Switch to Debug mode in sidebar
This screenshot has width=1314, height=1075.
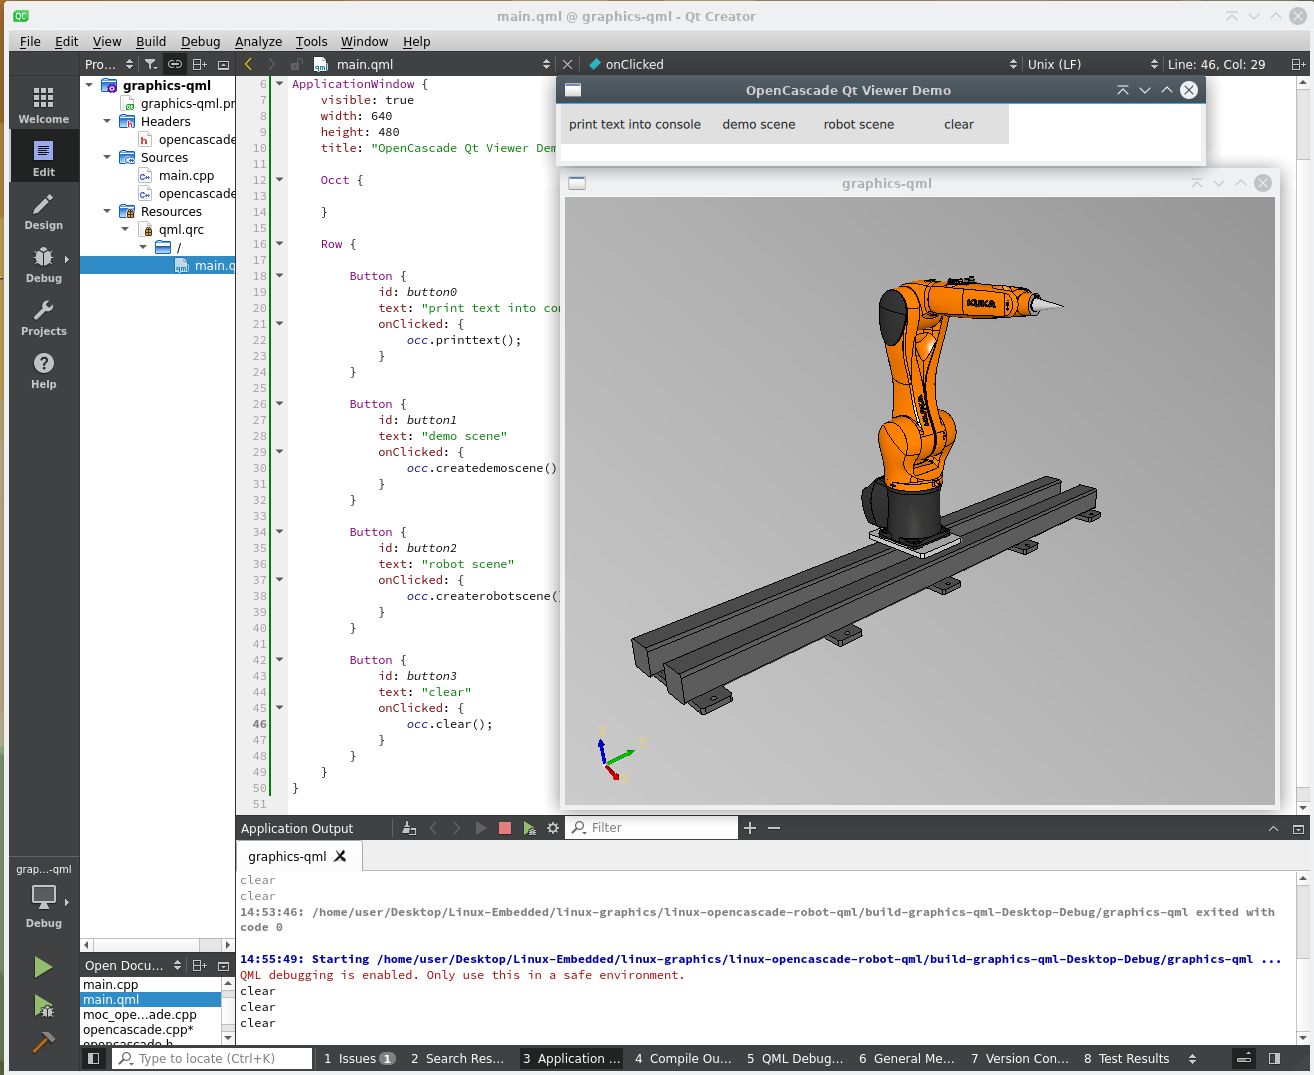coord(43,265)
